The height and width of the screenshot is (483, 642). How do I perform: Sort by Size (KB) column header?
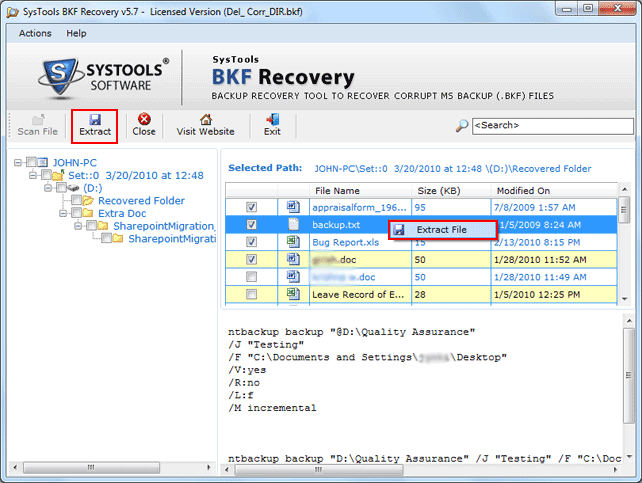[x=451, y=191]
